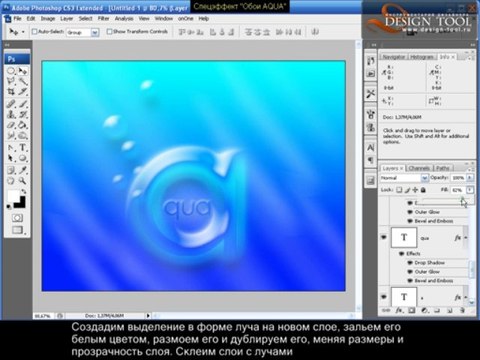Select the Magic Wand tool
This screenshot has height=360, width=480.
(x=23, y=81)
